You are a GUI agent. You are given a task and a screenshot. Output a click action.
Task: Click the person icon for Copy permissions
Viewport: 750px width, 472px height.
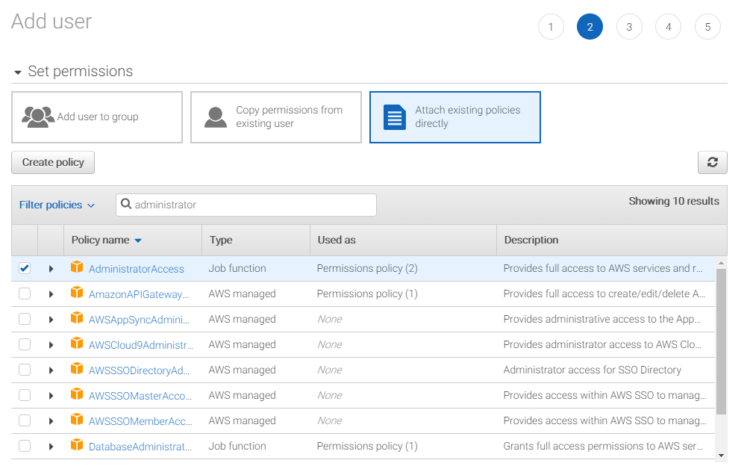215,117
